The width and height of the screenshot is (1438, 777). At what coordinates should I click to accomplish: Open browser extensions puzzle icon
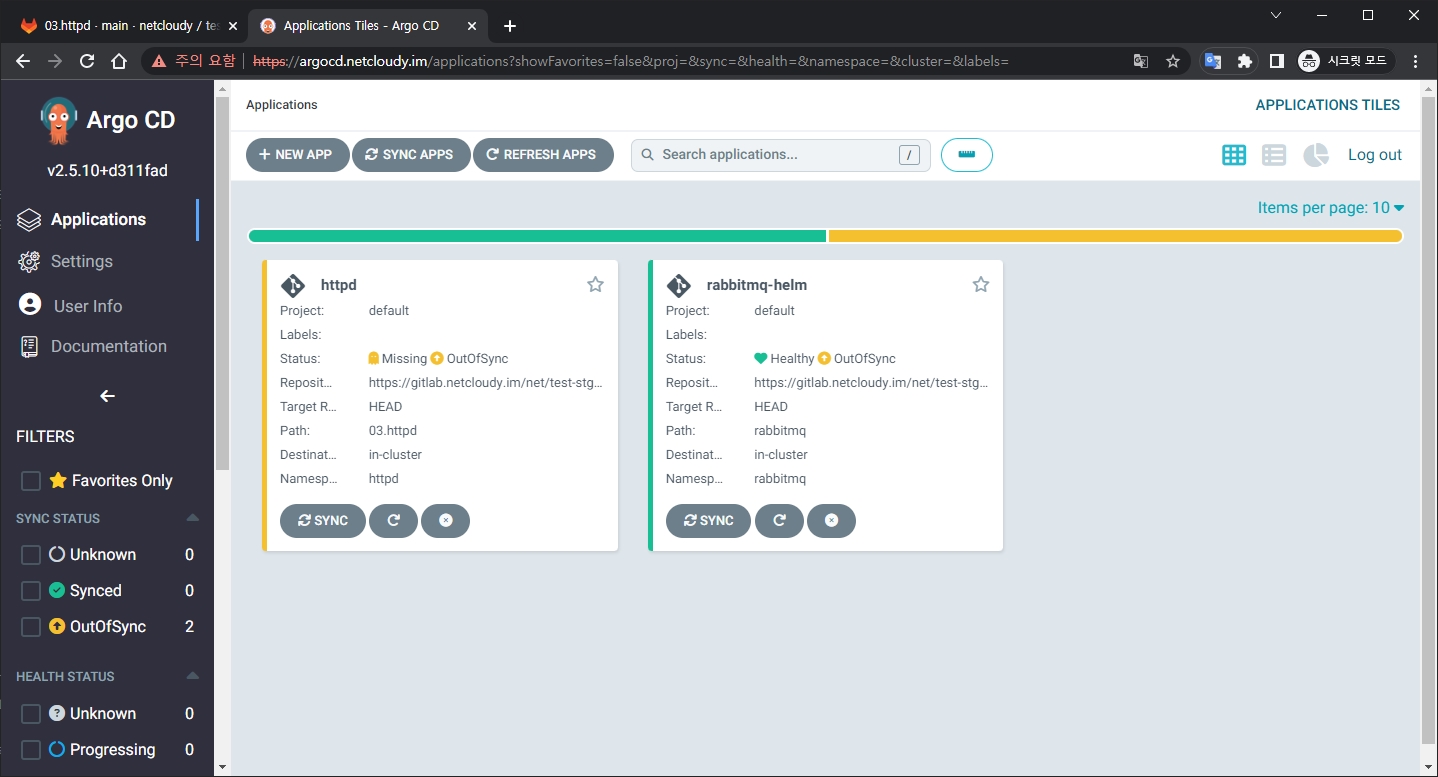(1244, 61)
